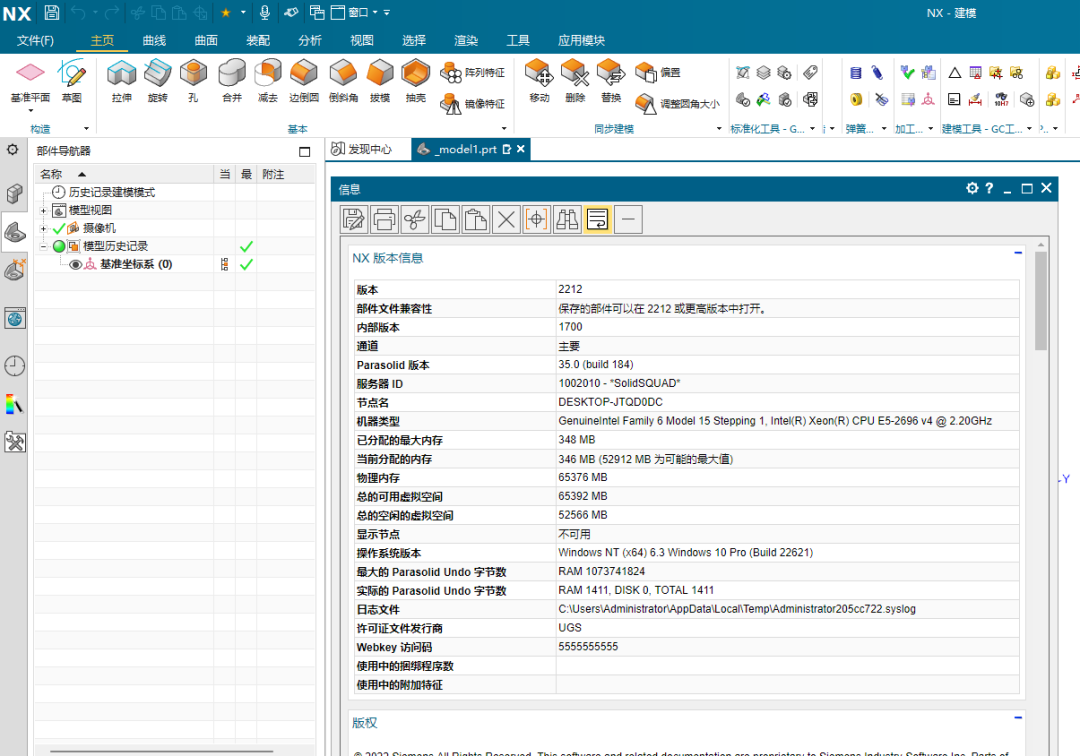Screen dimensions: 1080x756
Task: Click the copy icon in 信息 toolbar
Action: (445, 220)
